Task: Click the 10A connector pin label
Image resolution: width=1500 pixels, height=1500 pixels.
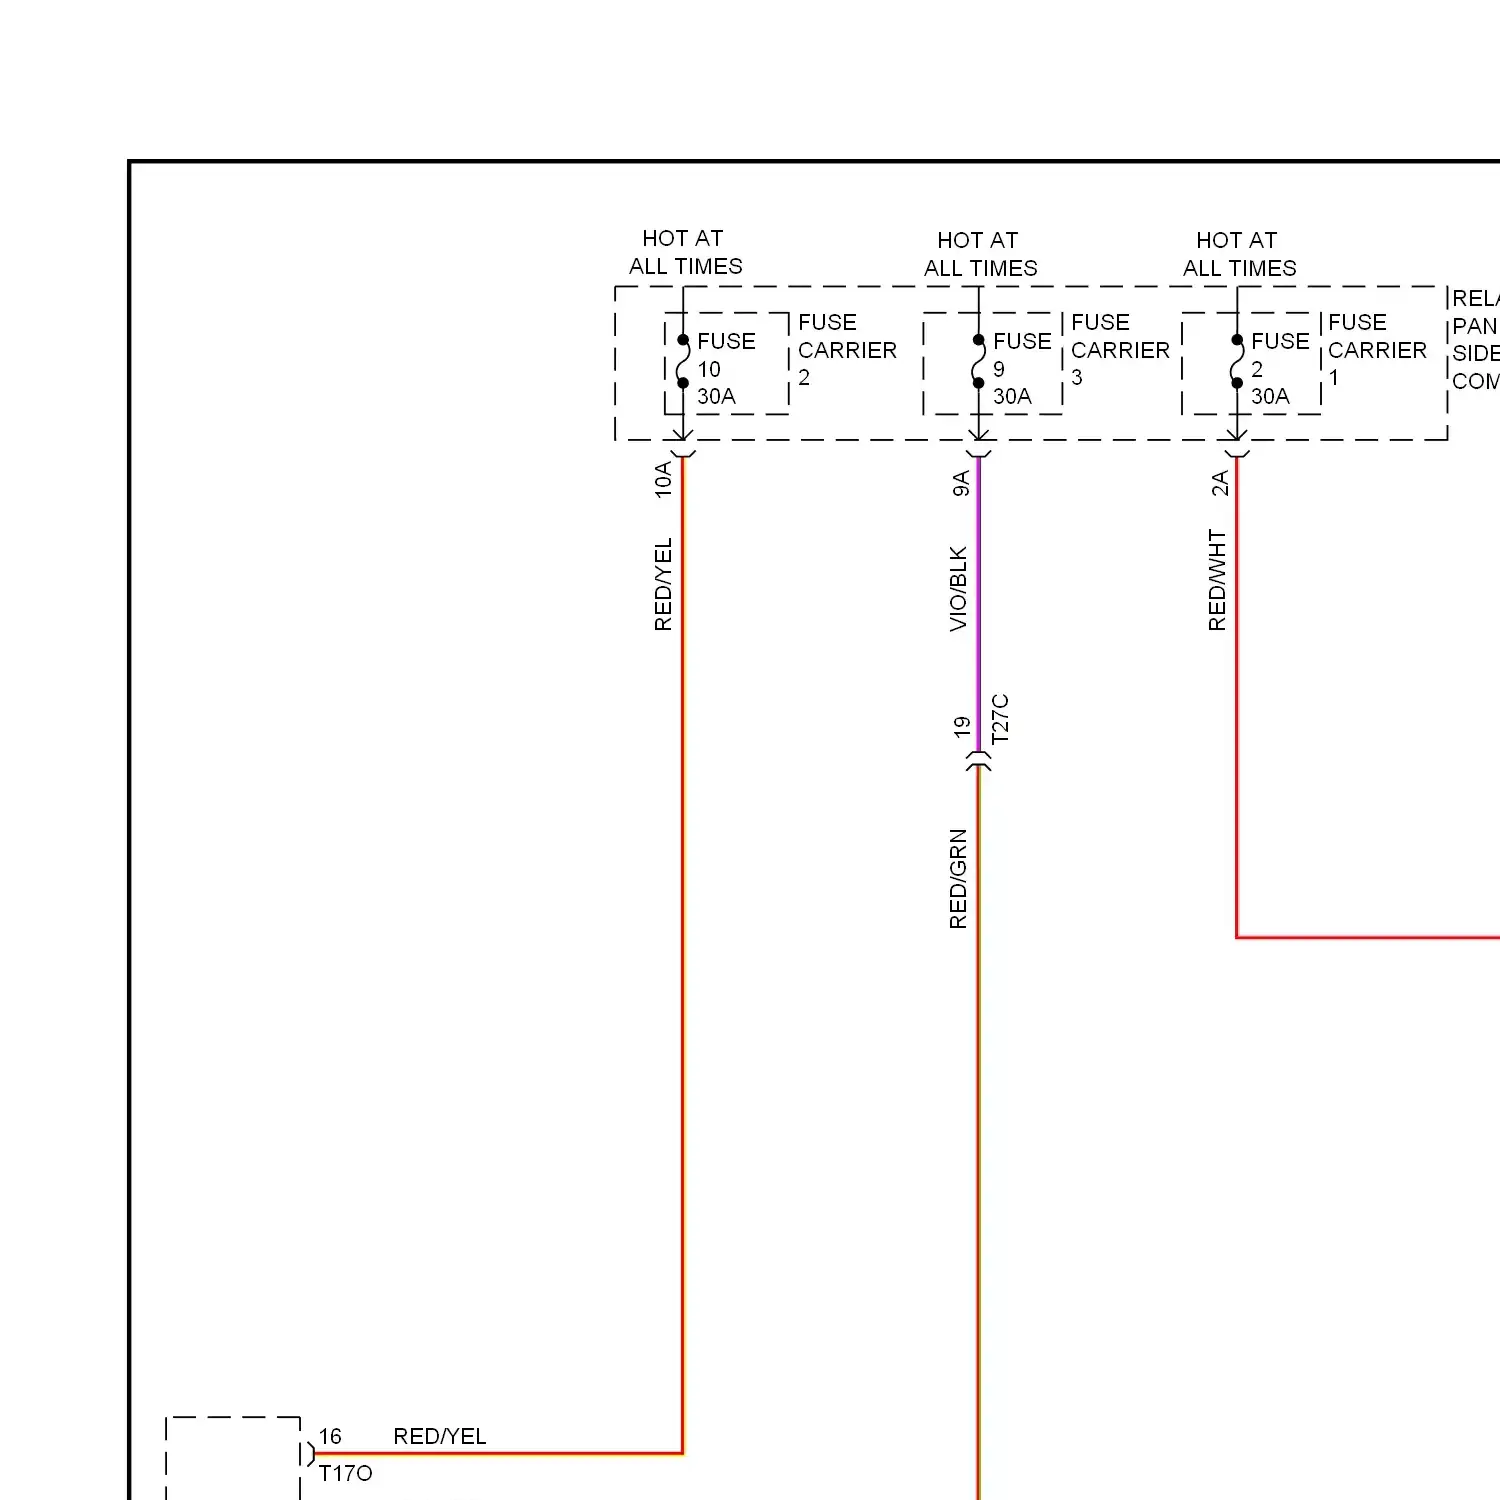Action: click(663, 479)
